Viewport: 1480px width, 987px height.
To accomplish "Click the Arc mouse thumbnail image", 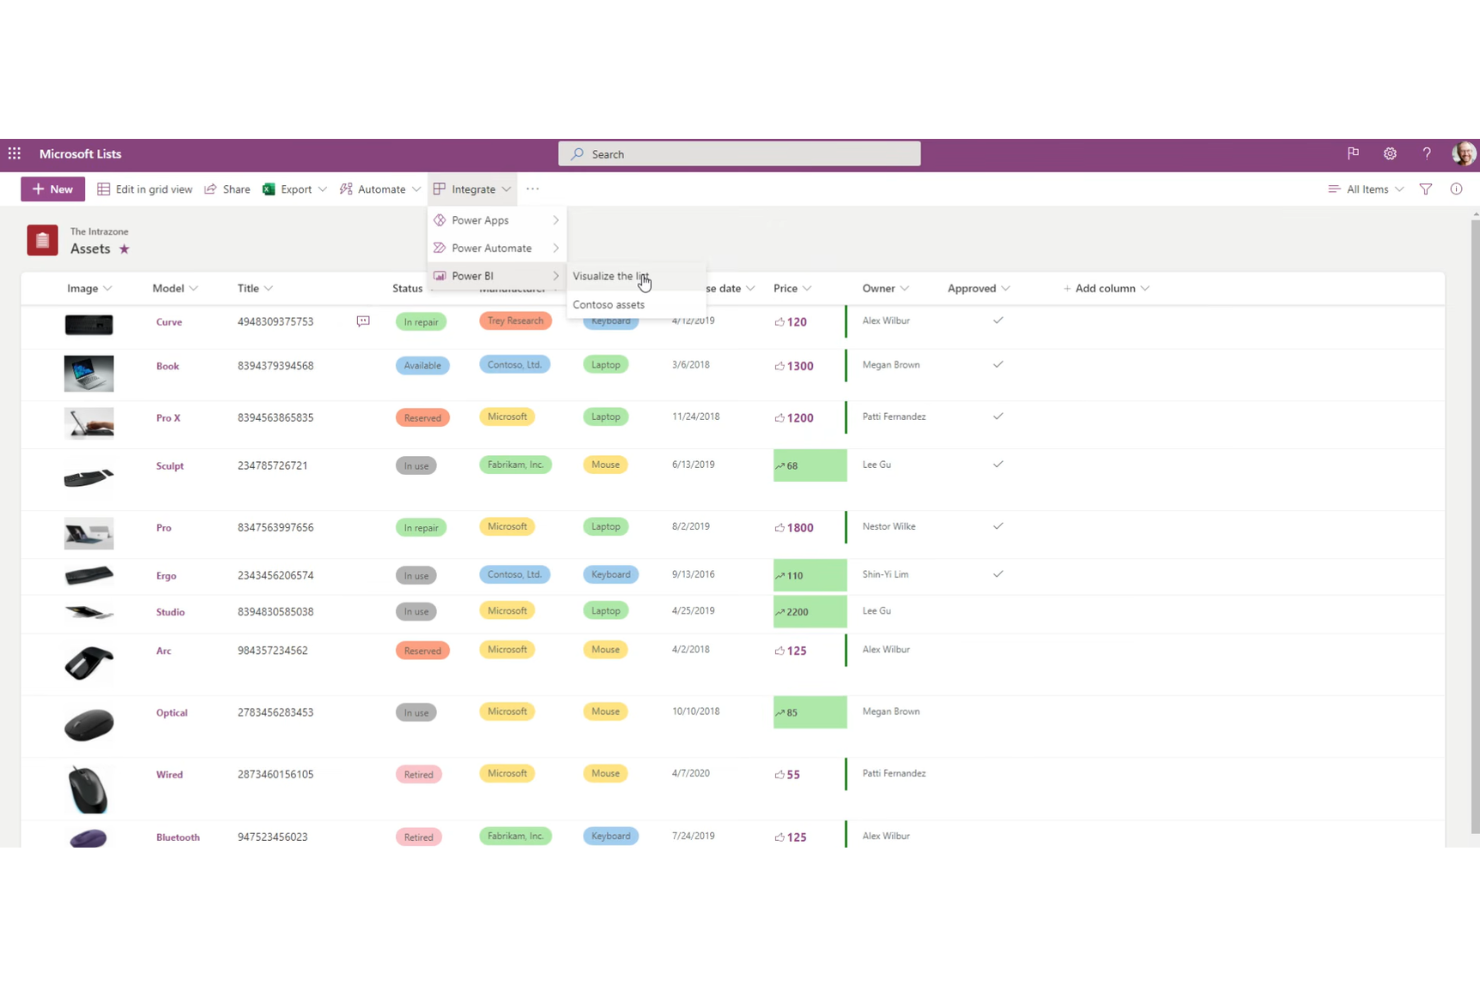I will point(89,663).
